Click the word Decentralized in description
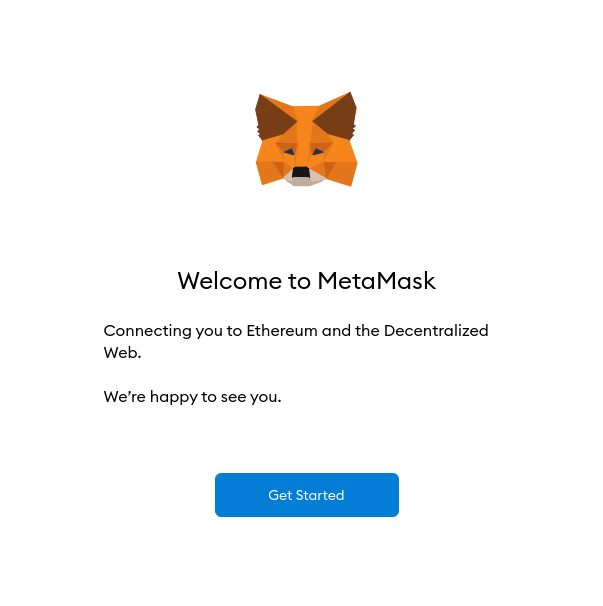The width and height of the screenshot is (603, 606). point(436,331)
